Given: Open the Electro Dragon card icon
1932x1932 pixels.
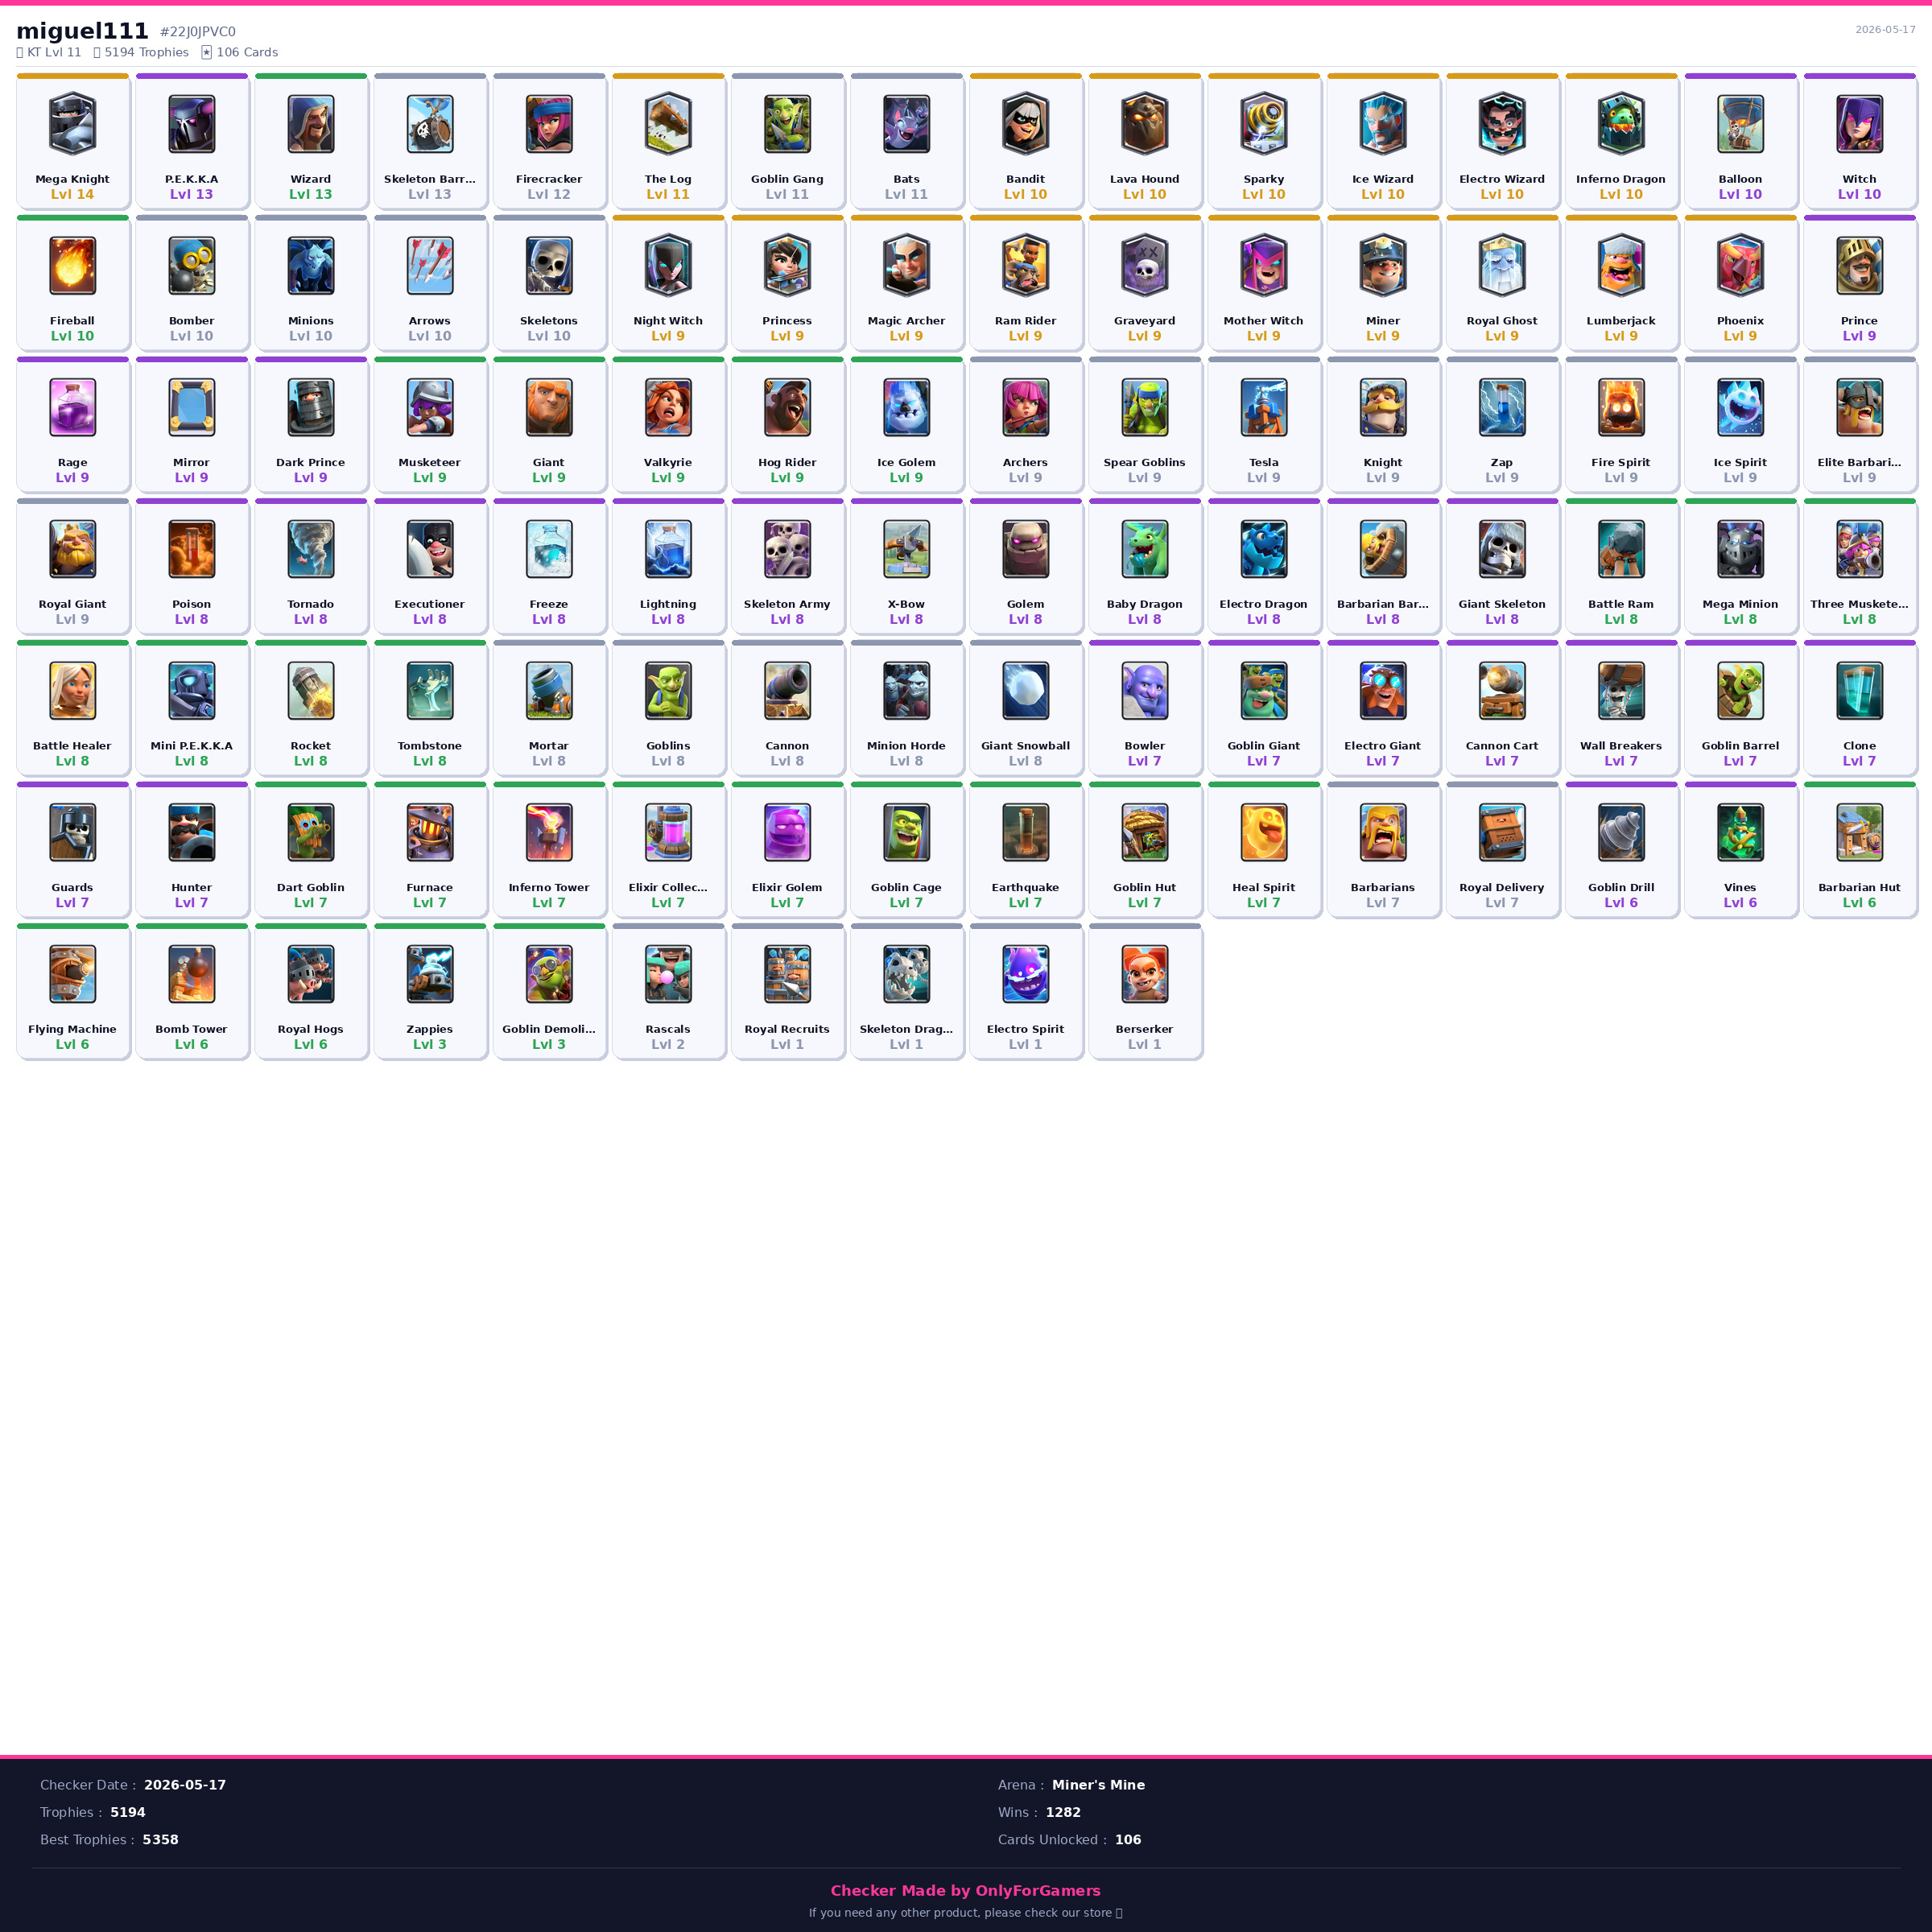Looking at the screenshot, I should pos(1264,549).
